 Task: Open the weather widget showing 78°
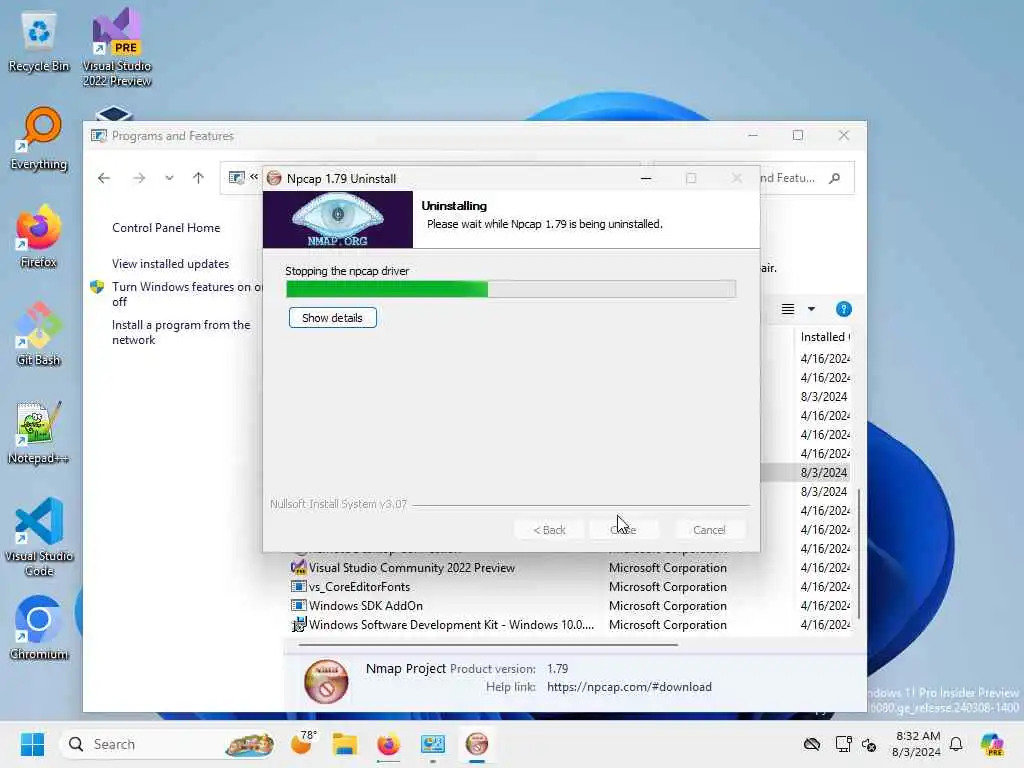click(x=303, y=744)
